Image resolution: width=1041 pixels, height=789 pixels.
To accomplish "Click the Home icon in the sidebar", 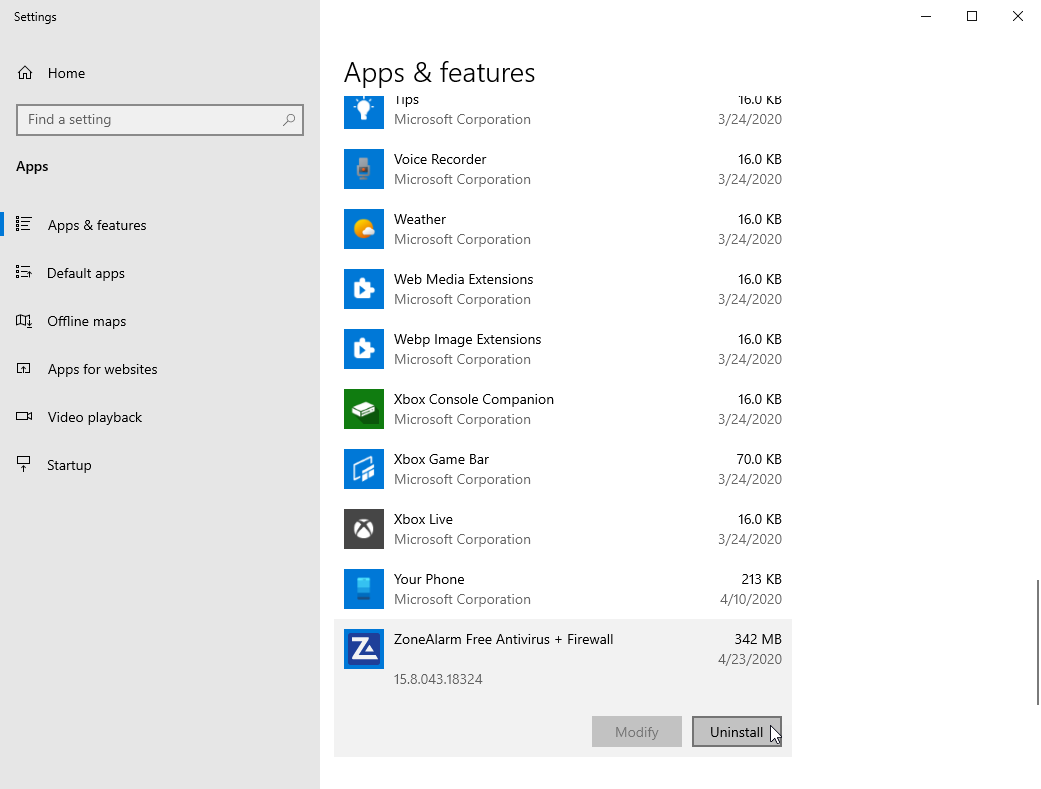I will pyautogui.click(x=25, y=72).
